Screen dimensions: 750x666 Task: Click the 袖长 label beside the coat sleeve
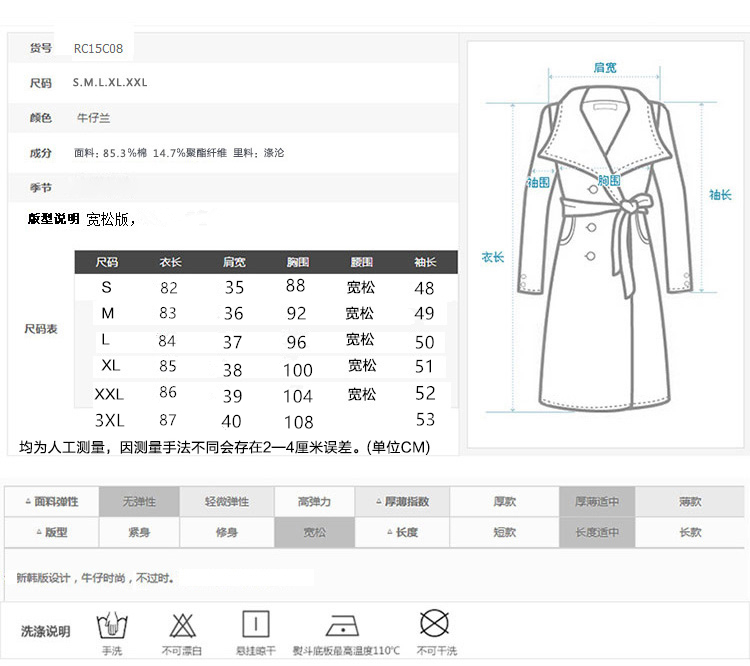pos(720,195)
